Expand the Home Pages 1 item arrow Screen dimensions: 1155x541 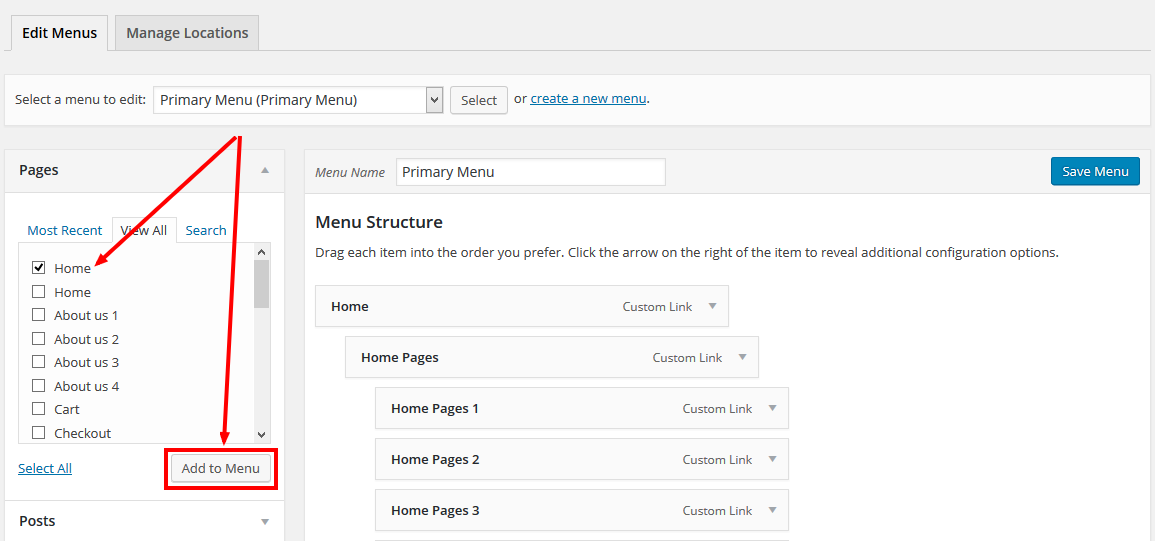pos(773,408)
